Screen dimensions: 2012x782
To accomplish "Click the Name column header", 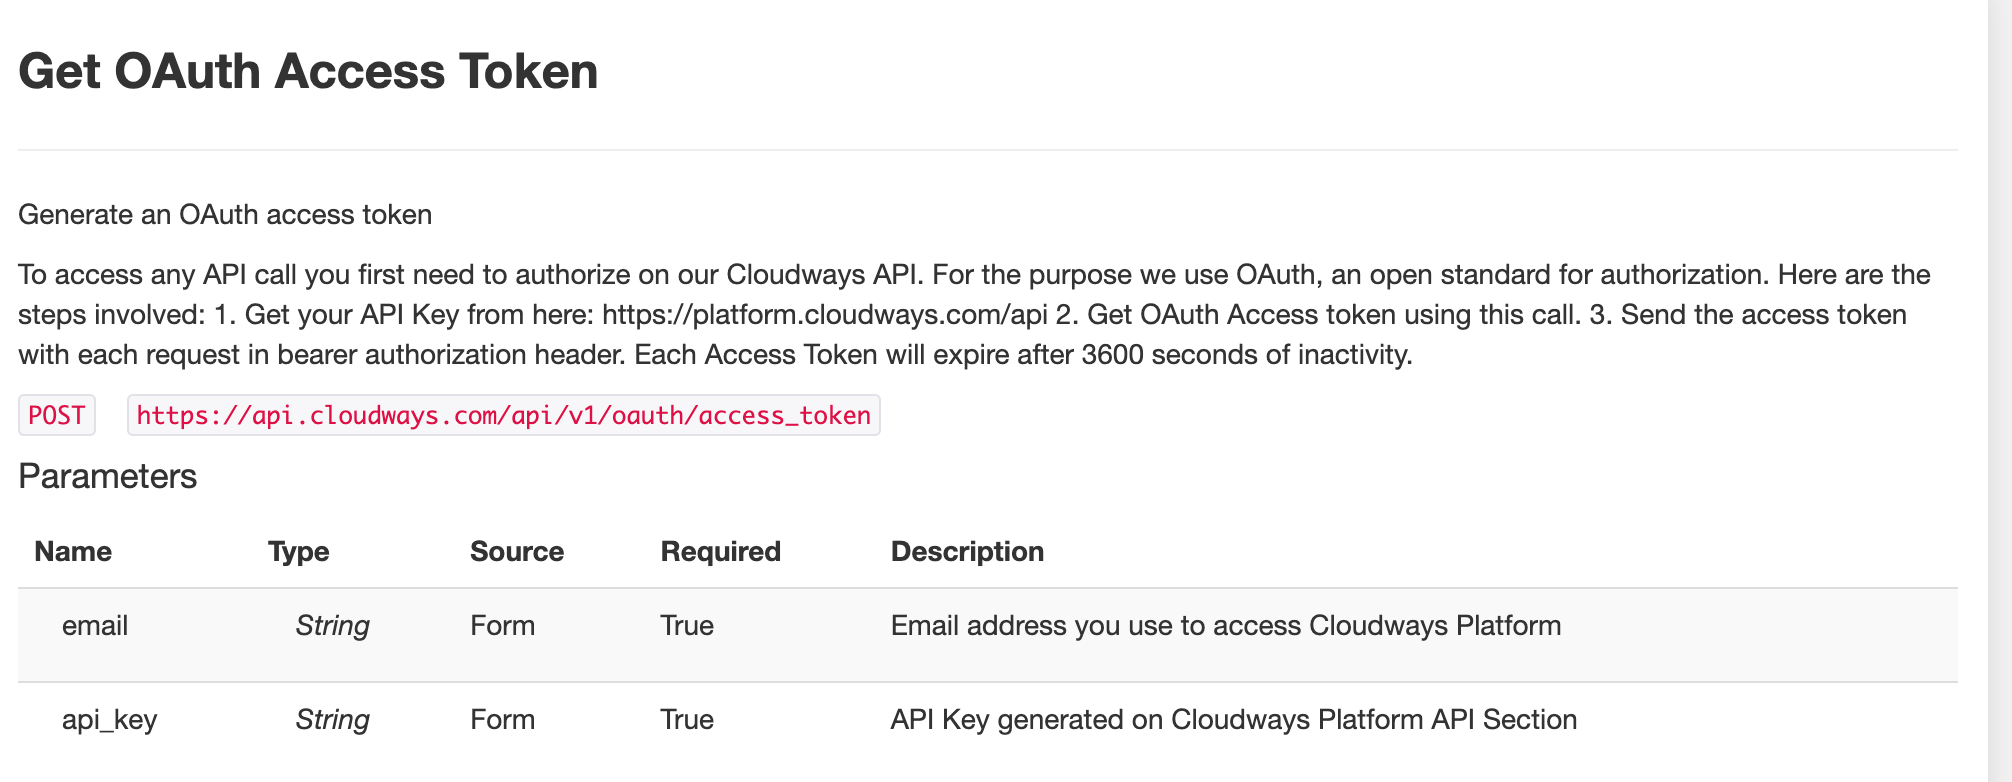I will [73, 552].
